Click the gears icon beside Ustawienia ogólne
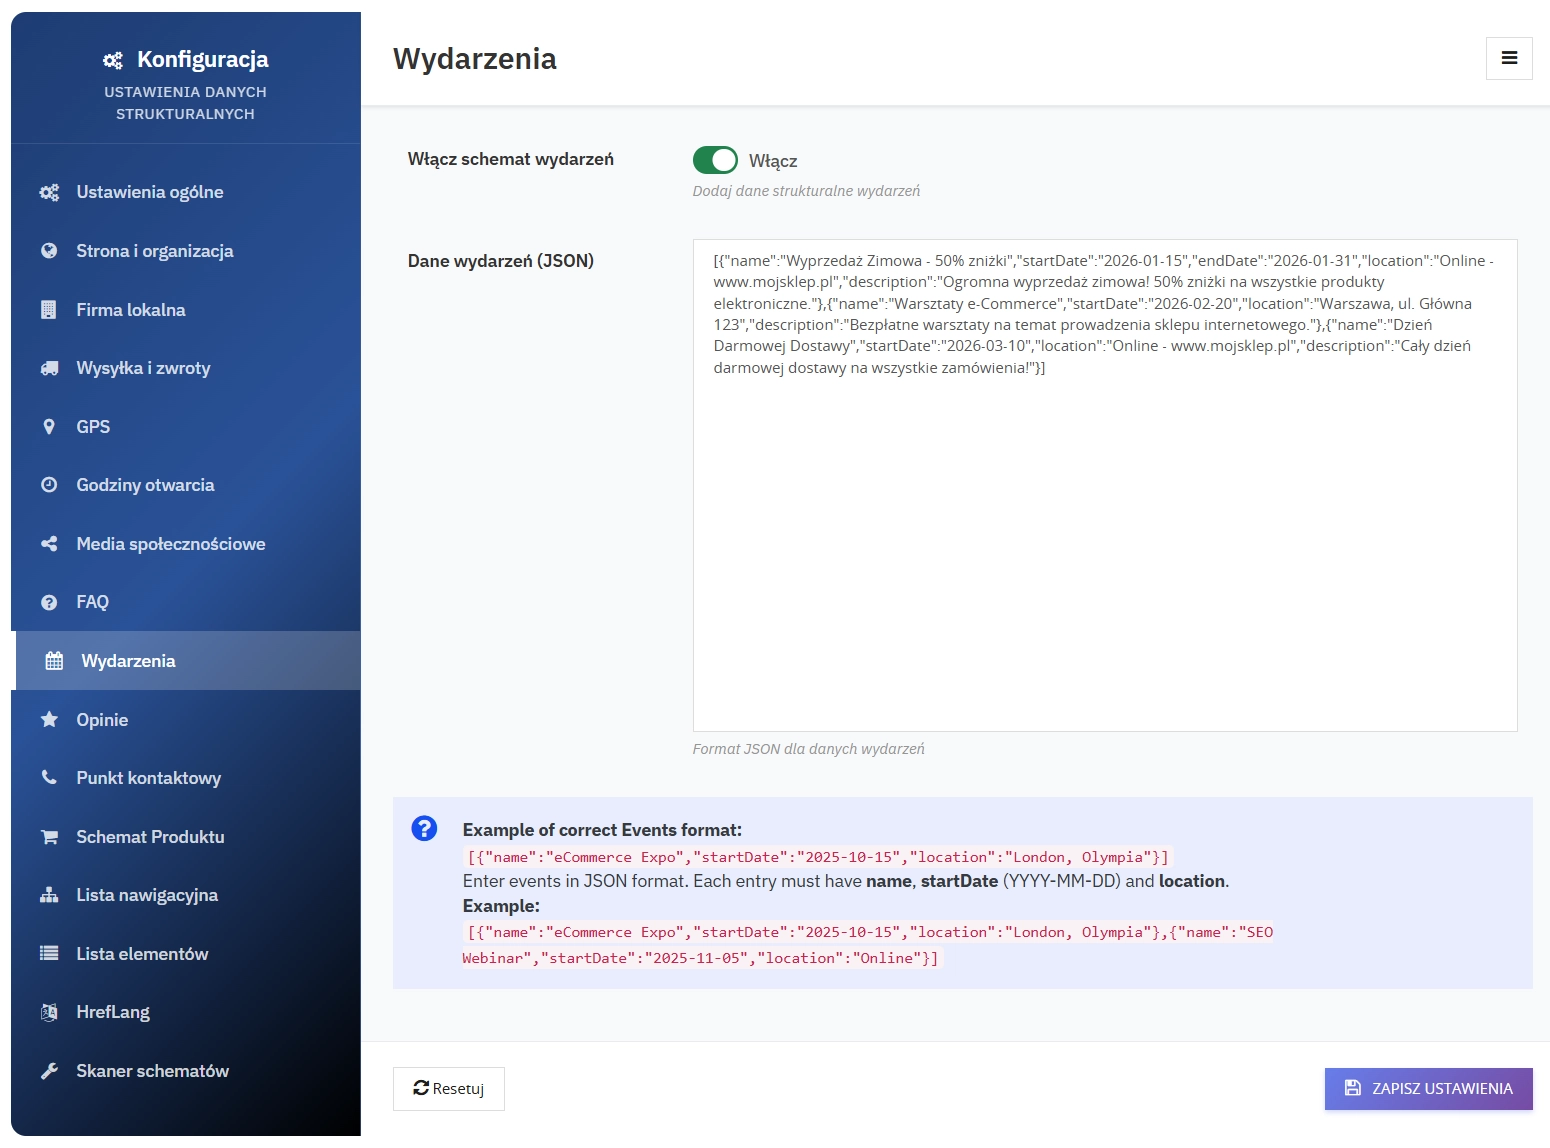The width and height of the screenshot is (1550, 1148). click(x=49, y=192)
